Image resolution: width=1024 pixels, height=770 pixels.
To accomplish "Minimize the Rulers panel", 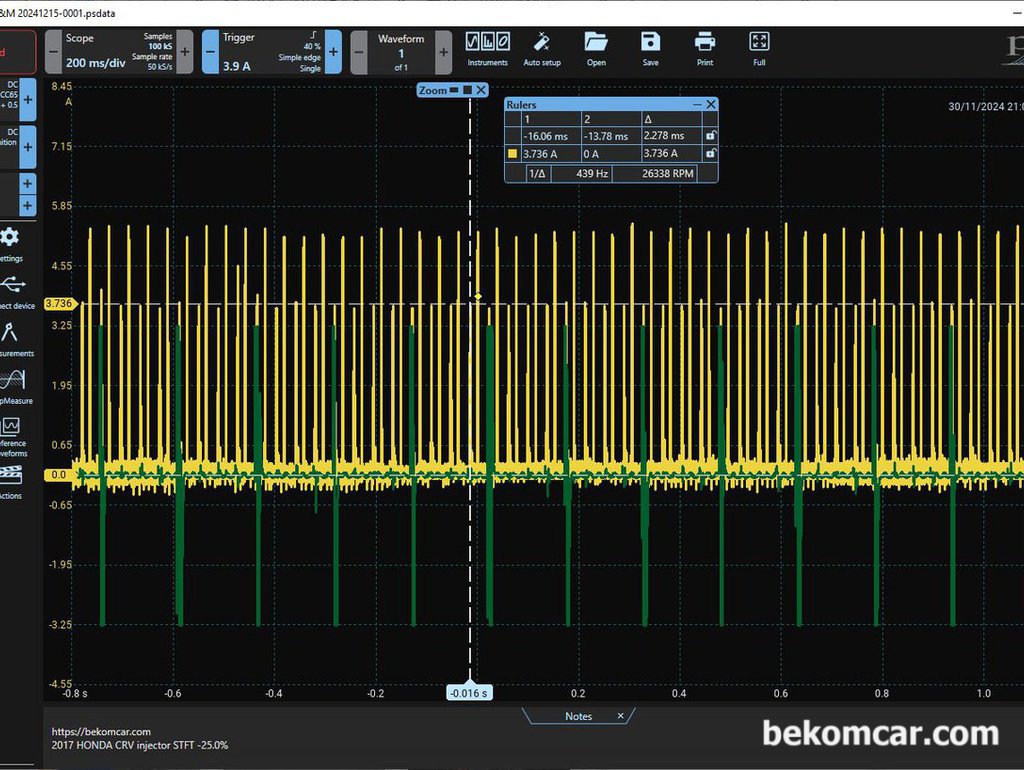I will pyautogui.click(x=697, y=104).
